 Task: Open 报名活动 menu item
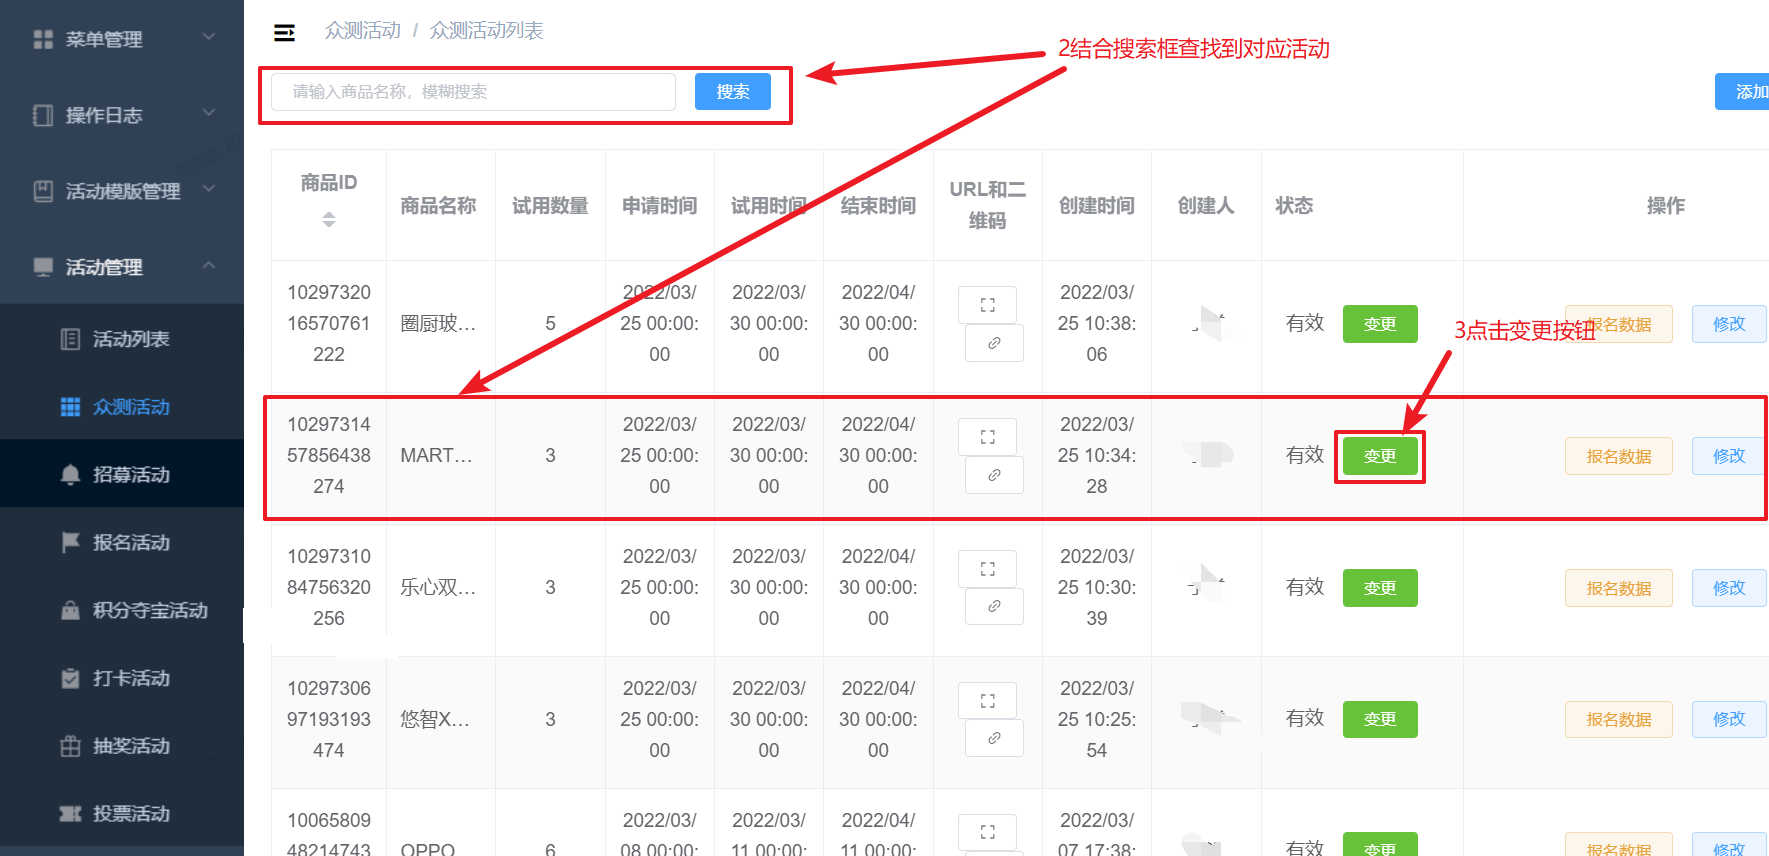122,542
